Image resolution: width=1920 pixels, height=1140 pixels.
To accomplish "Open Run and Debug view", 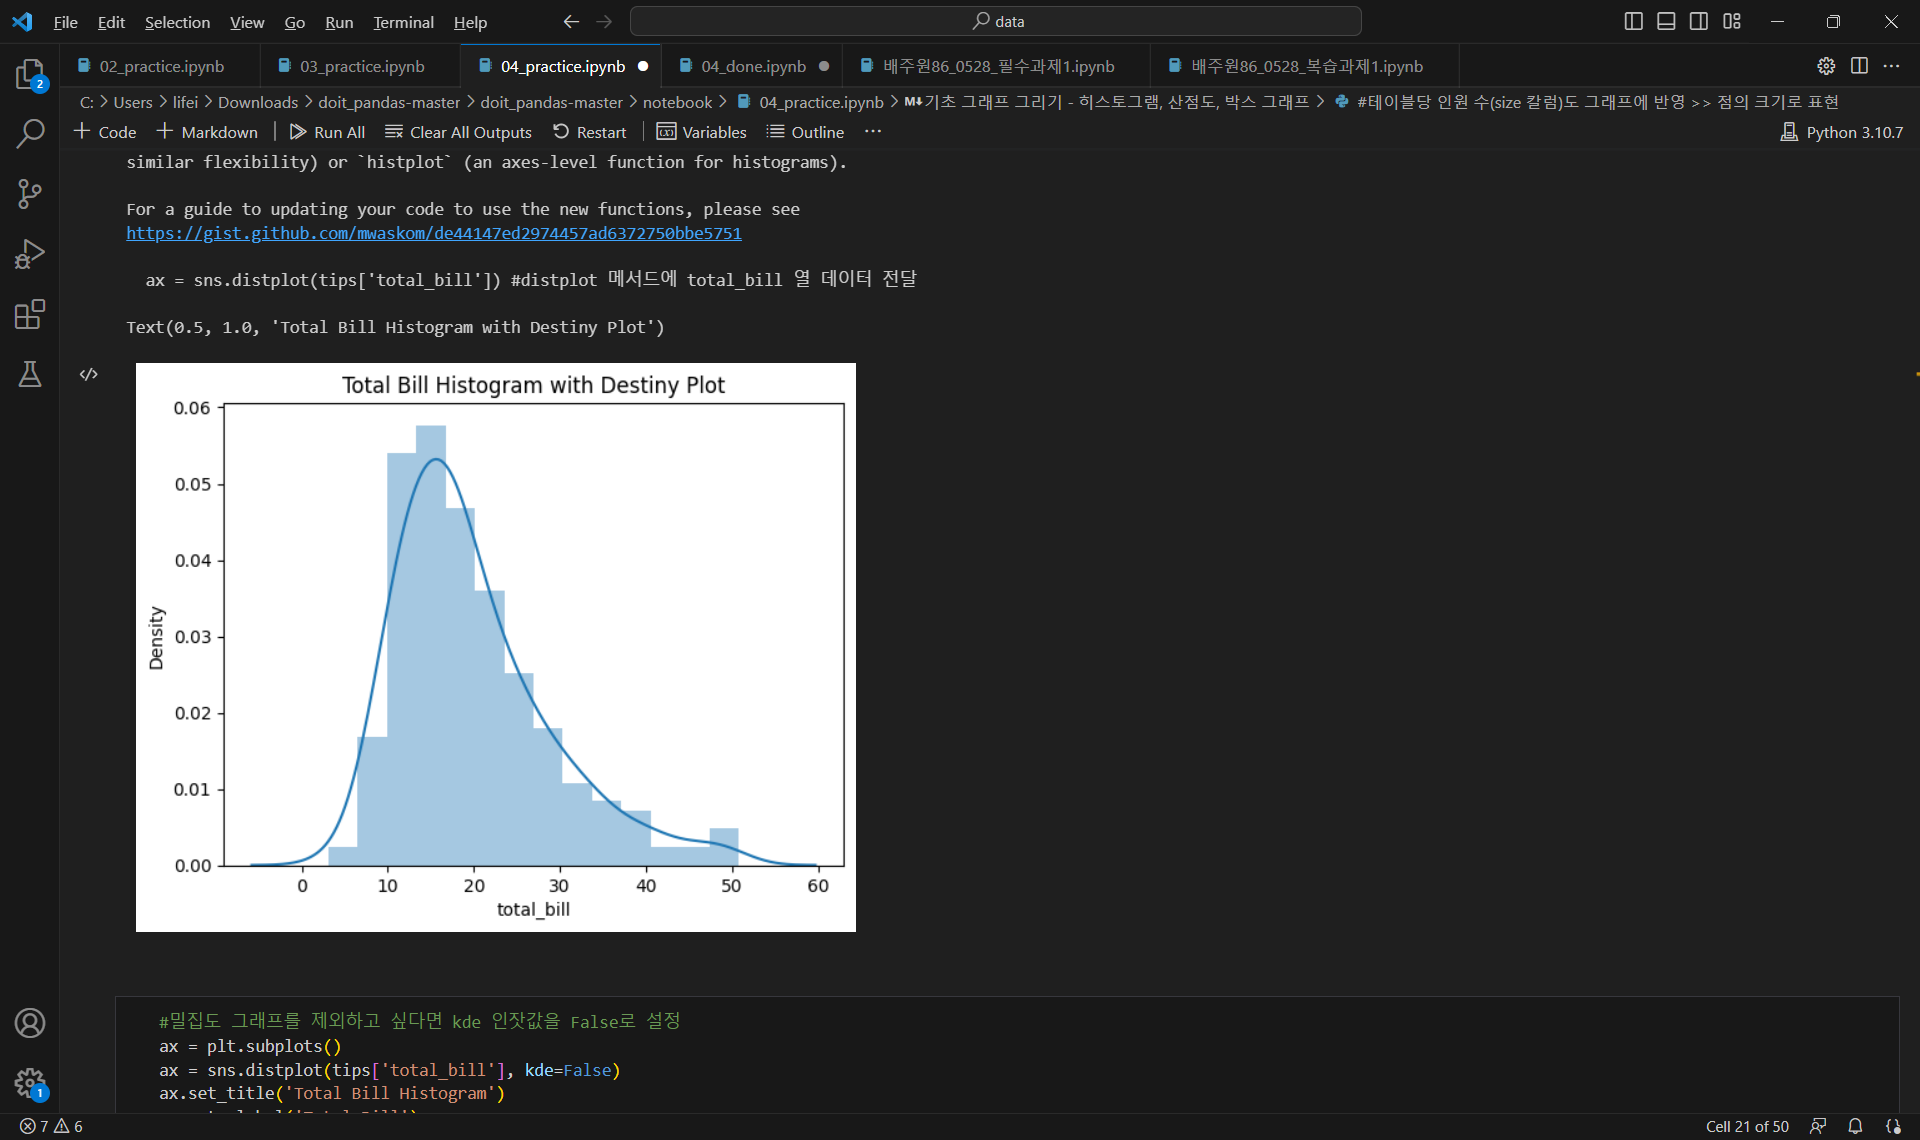I will (x=30, y=254).
